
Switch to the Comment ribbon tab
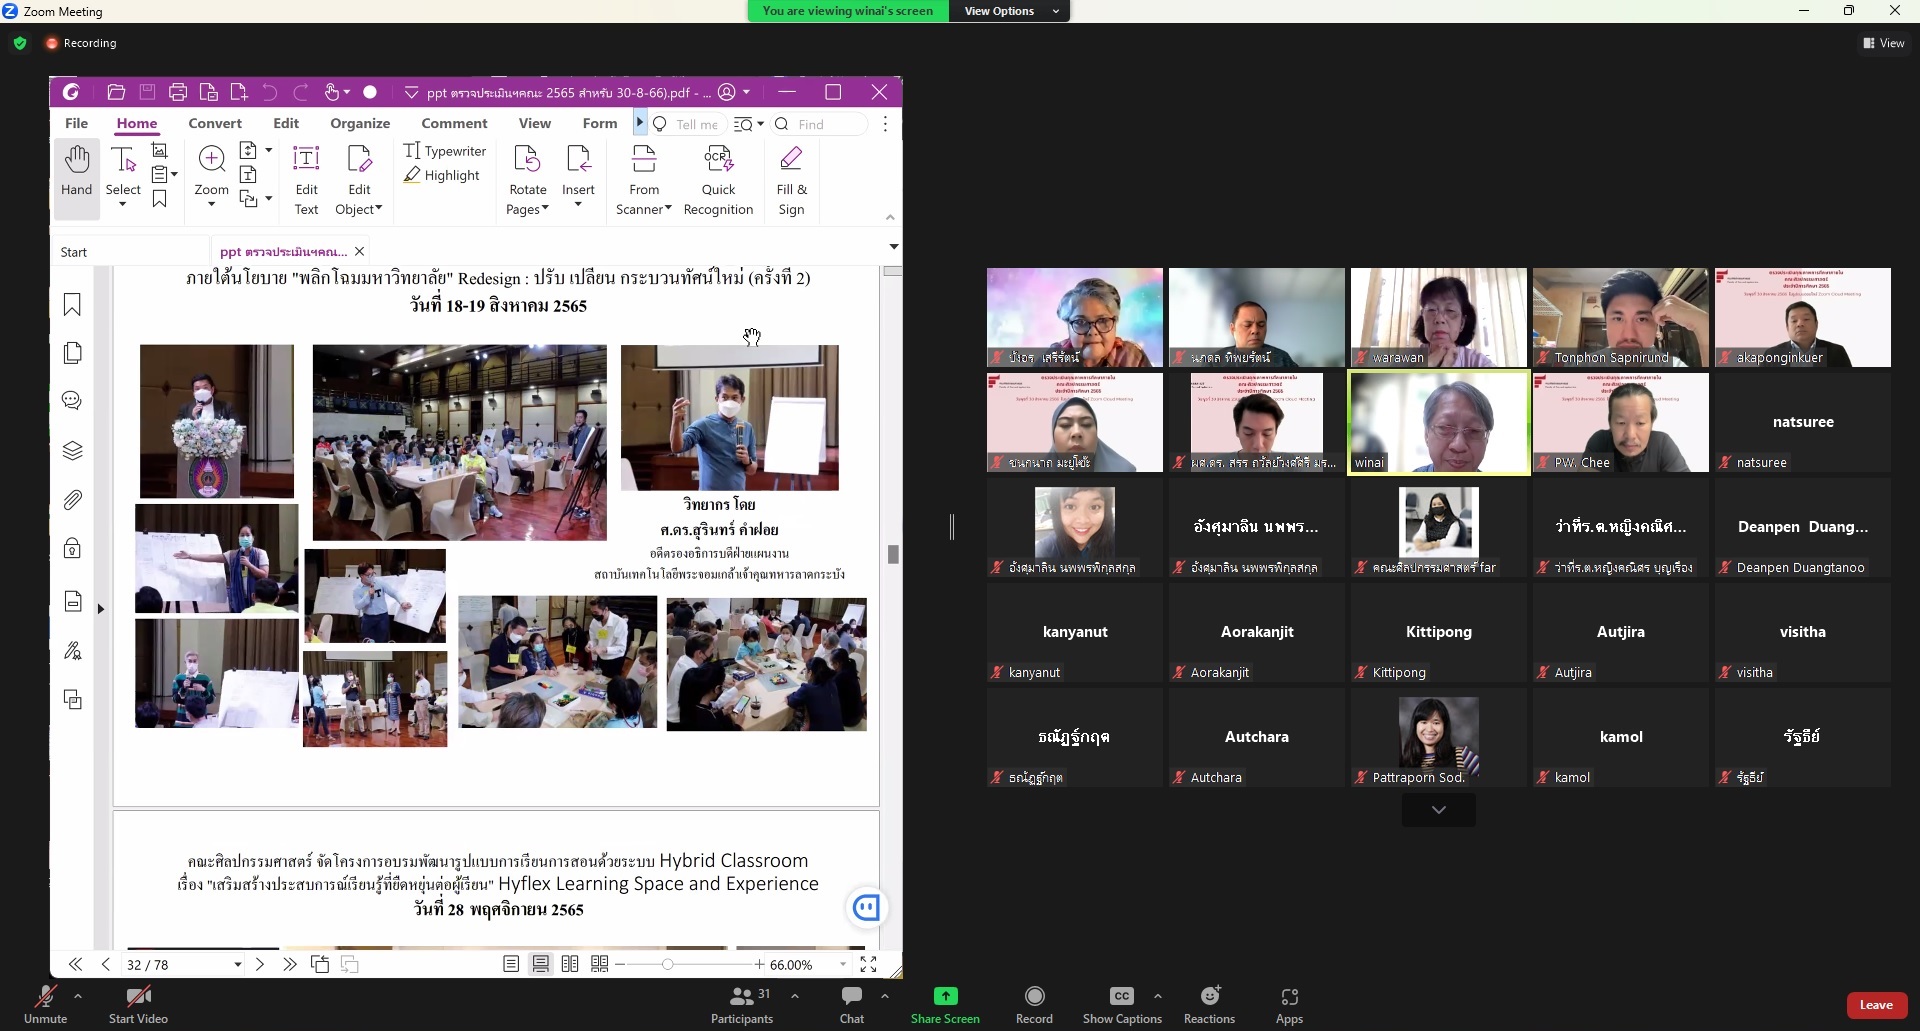coord(454,123)
